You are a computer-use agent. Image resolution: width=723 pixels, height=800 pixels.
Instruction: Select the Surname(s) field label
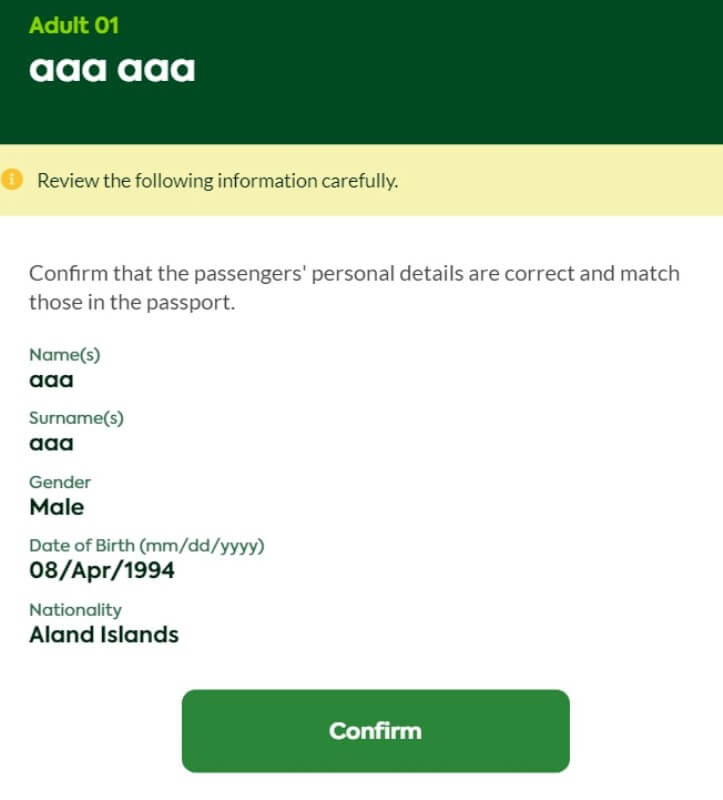pos(77,418)
